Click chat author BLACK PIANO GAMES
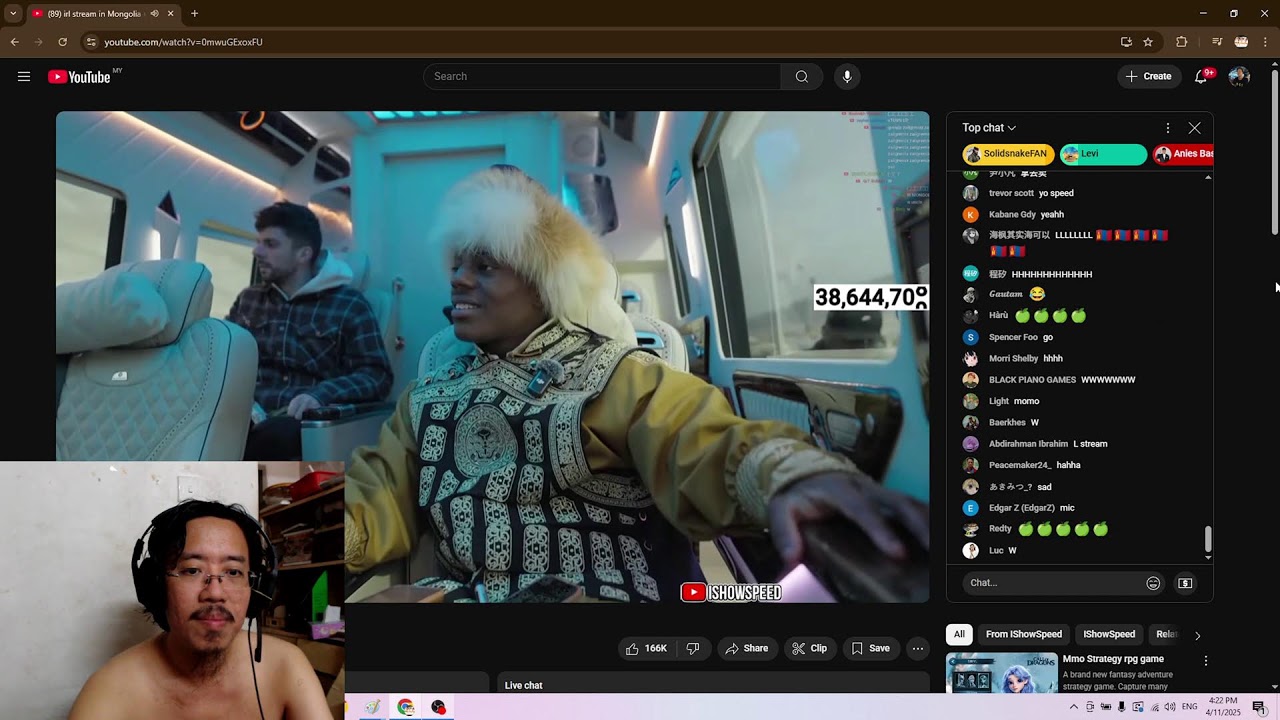Image resolution: width=1280 pixels, height=720 pixels. tap(1032, 380)
